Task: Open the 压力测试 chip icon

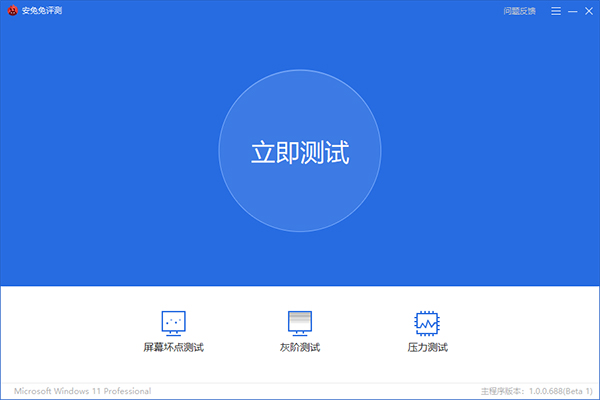Action: pyautogui.click(x=427, y=322)
